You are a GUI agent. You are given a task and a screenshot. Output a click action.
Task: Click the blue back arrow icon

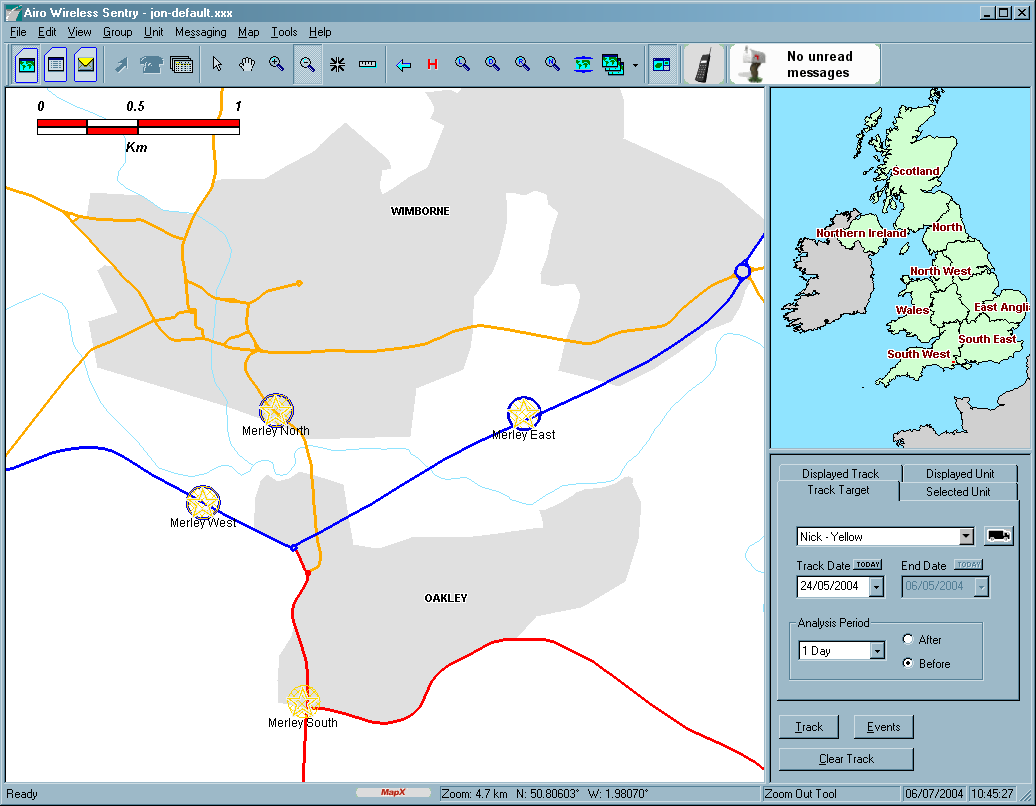[x=403, y=65]
